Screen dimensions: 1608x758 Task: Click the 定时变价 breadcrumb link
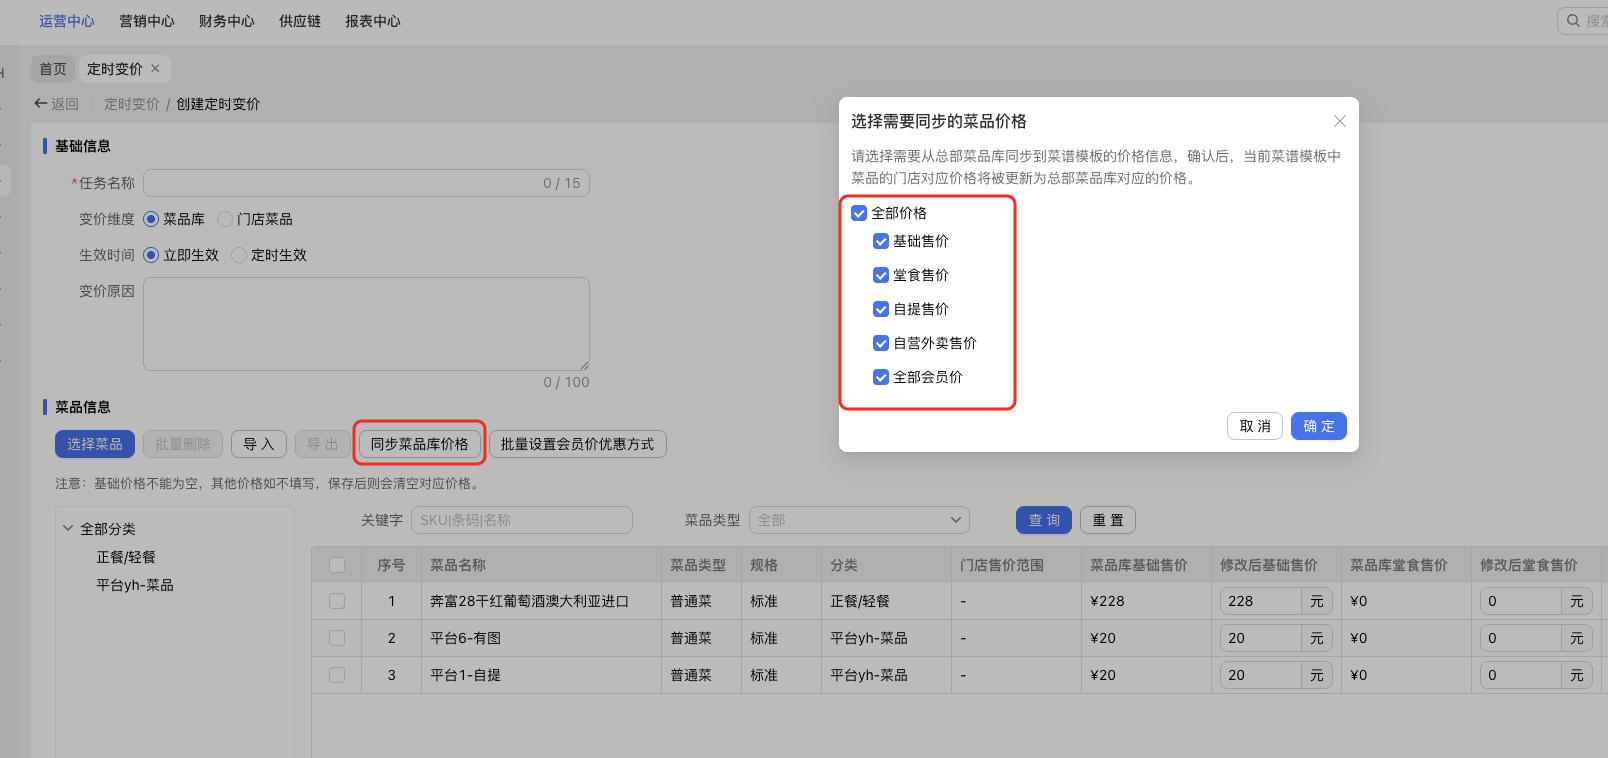[132, 104]
